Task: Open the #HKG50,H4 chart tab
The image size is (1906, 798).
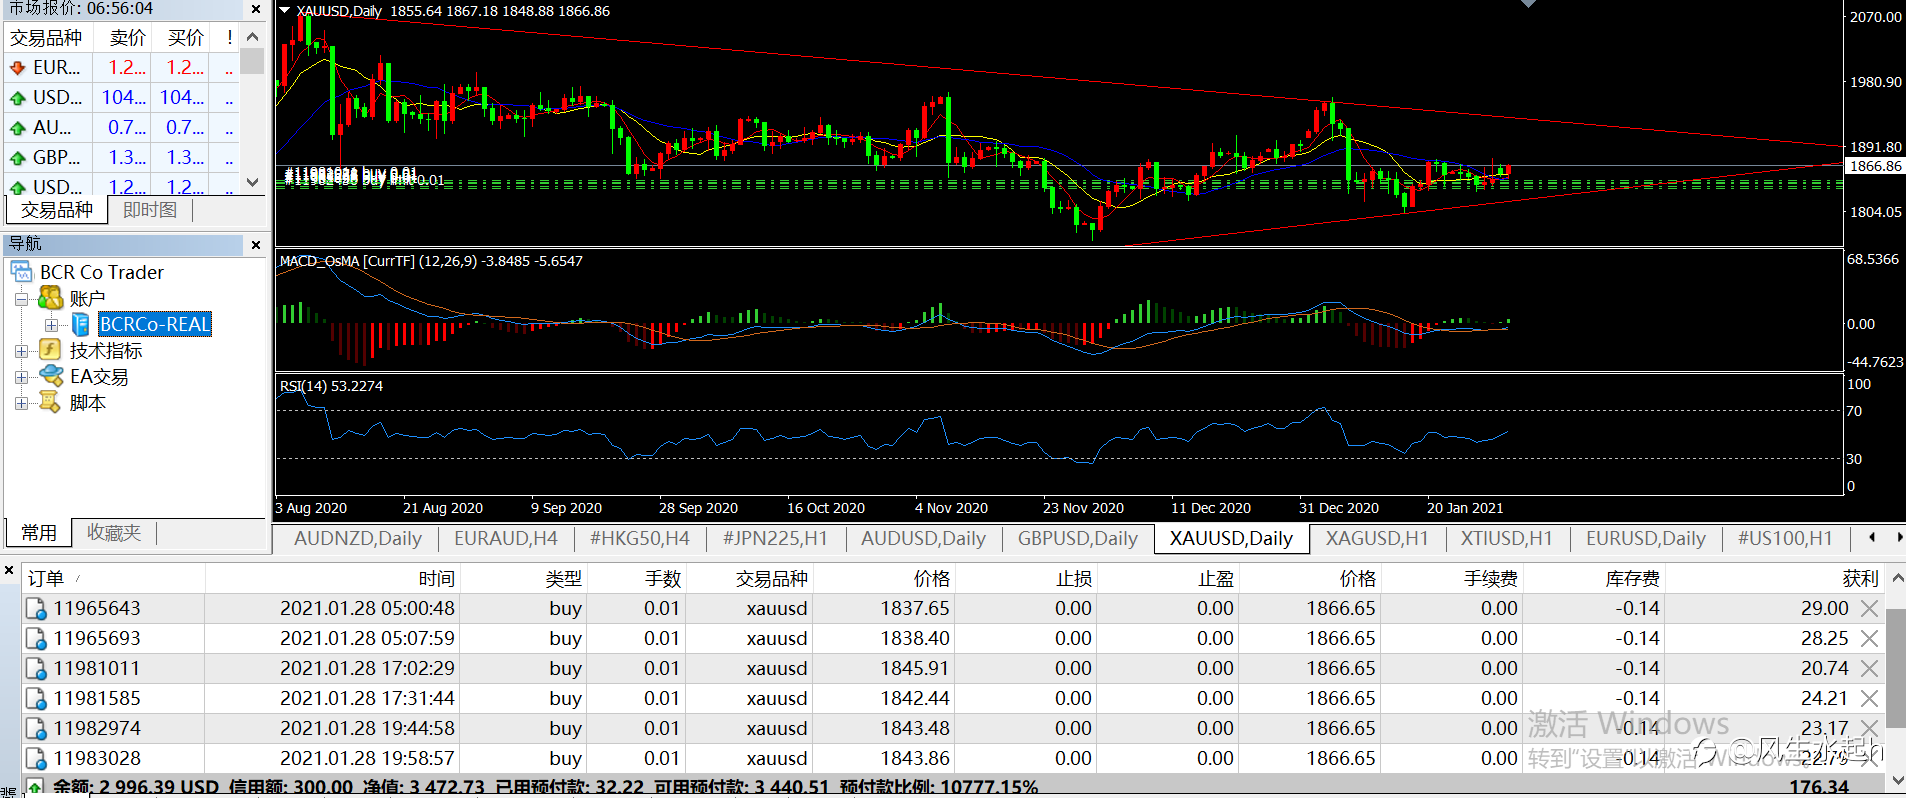Action: click(640, 538)
